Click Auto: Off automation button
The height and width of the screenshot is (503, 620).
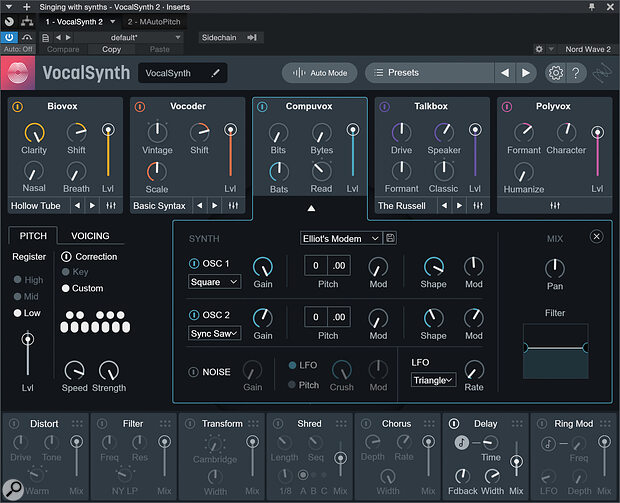[18, 49]
